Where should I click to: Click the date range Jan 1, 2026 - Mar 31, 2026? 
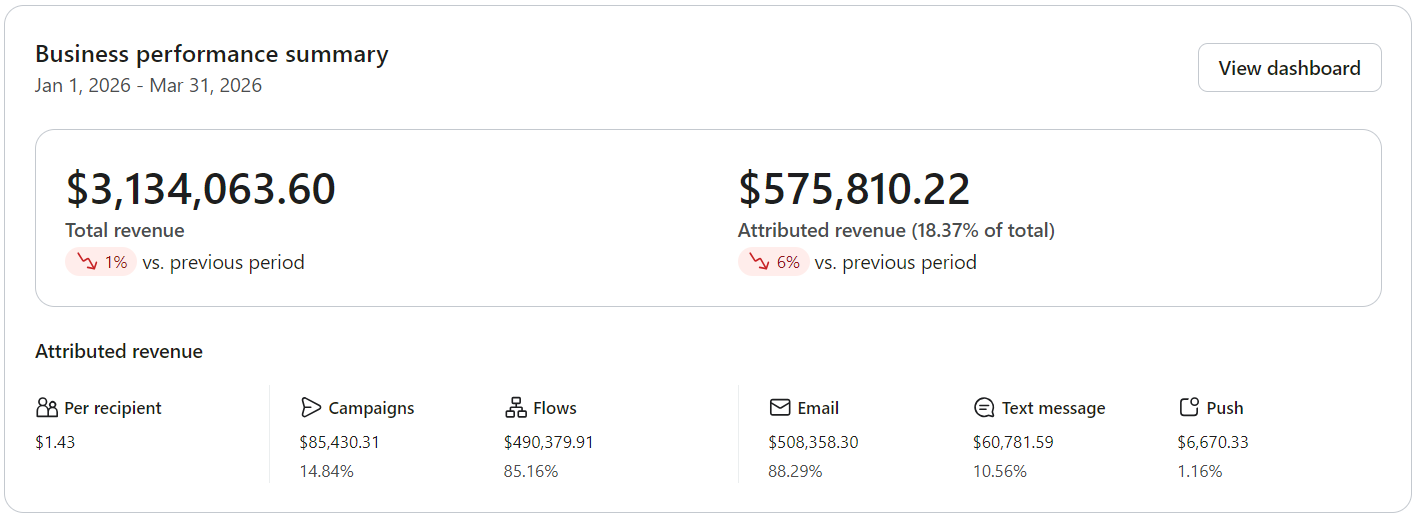[149, 86]
